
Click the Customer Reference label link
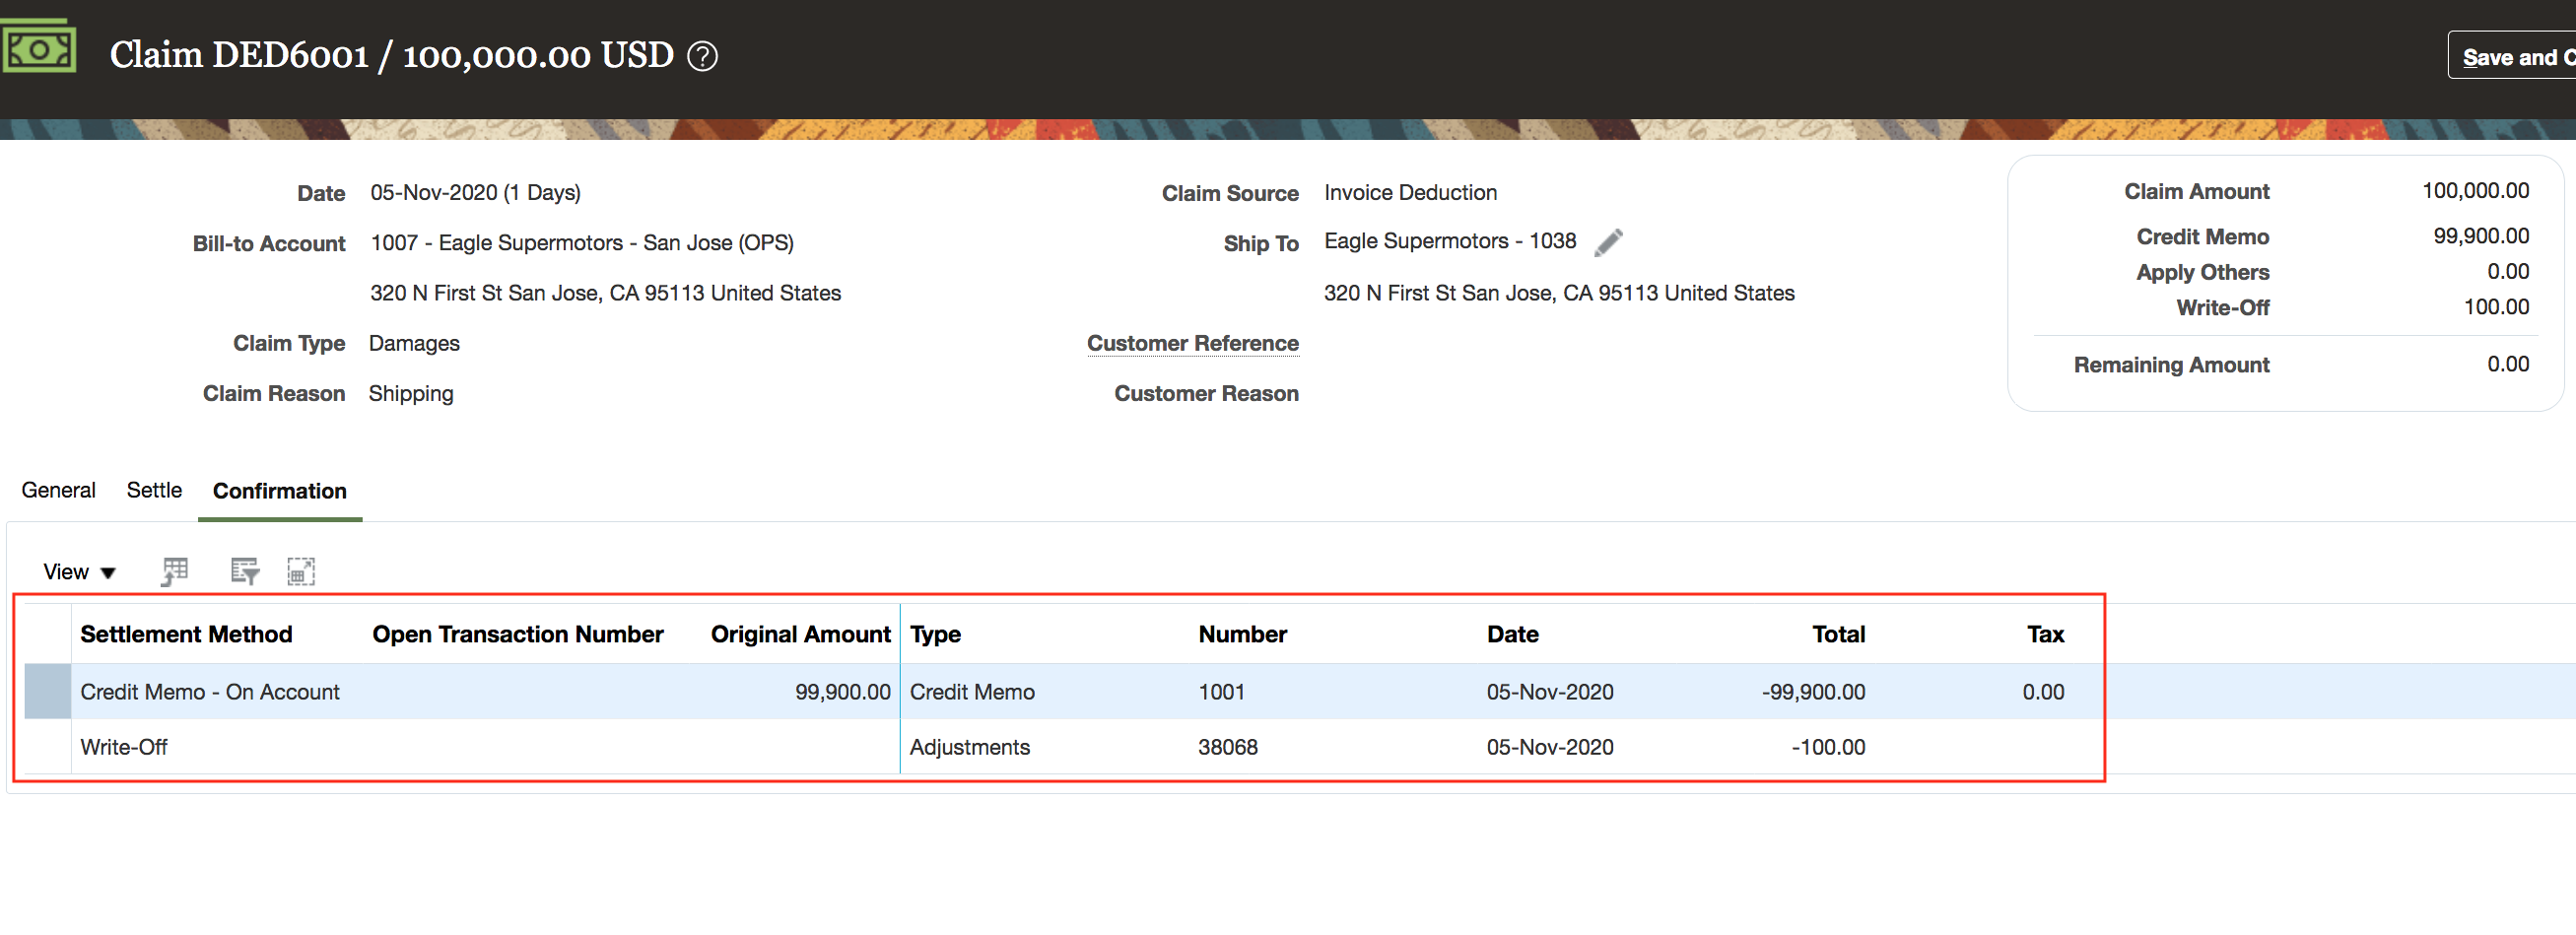[x=1192, y=343]
